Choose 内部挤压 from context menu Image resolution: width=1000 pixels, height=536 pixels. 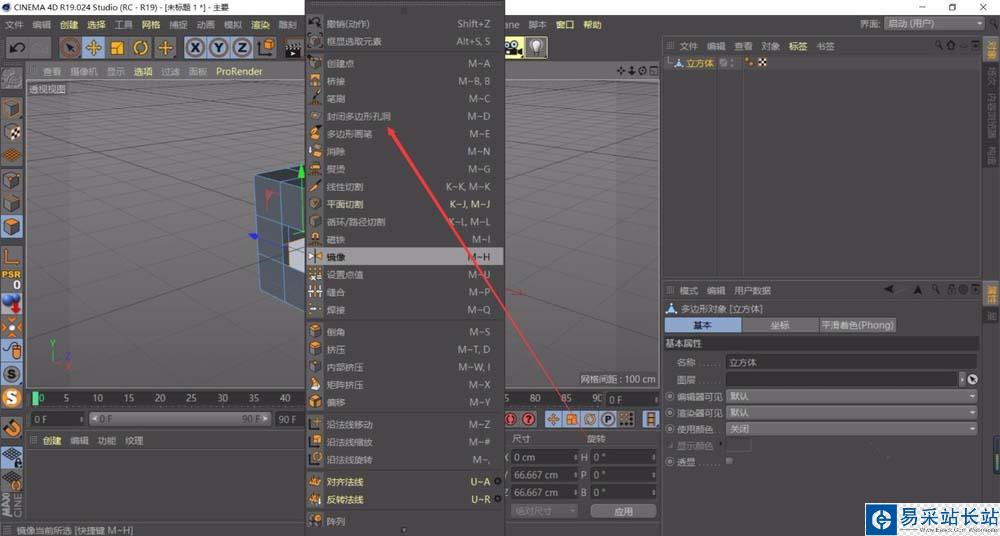405,368
